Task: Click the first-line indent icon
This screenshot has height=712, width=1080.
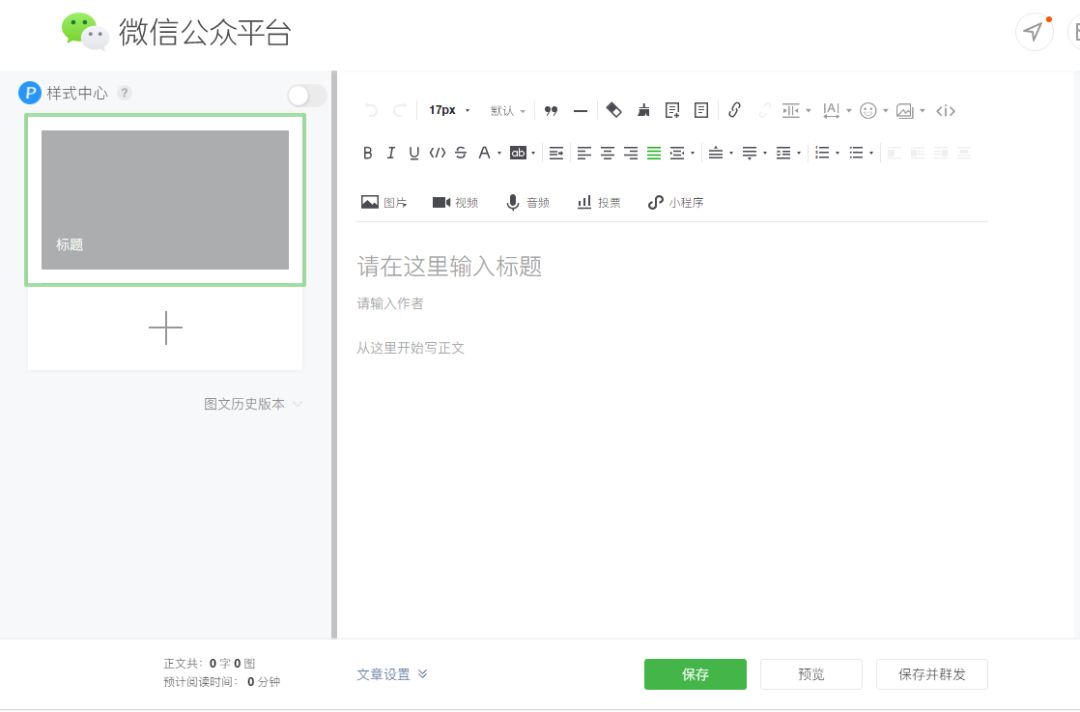Action: click(557, 153)
